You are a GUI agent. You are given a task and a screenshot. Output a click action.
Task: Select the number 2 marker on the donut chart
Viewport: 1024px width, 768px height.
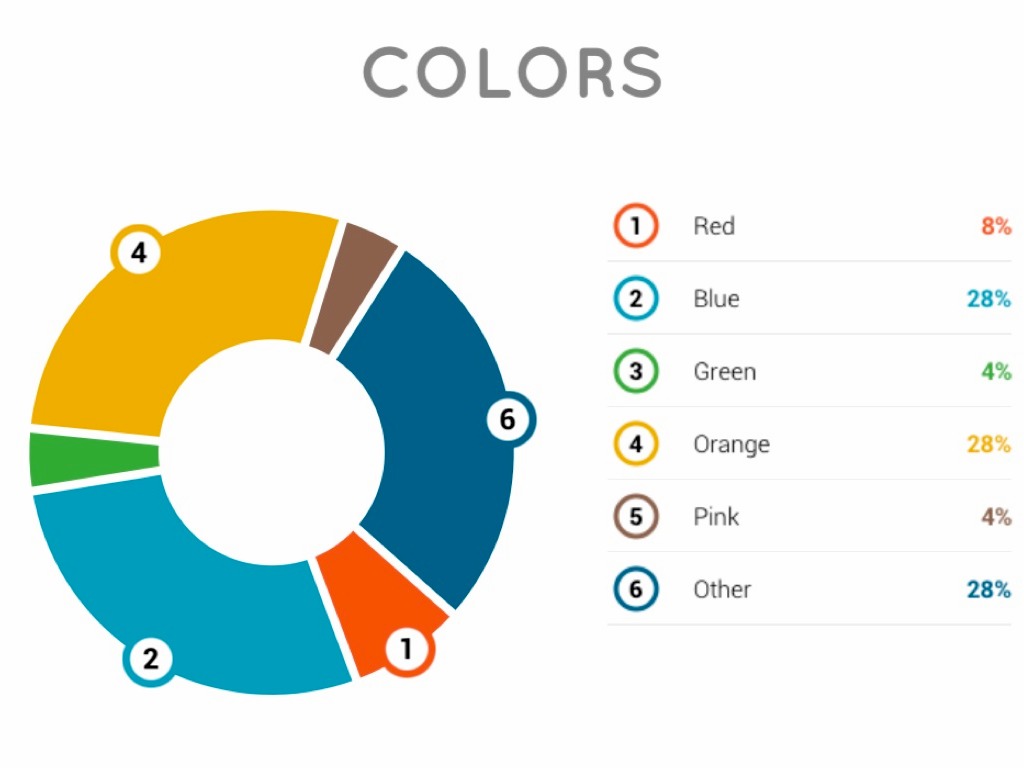tap(150, 659)
